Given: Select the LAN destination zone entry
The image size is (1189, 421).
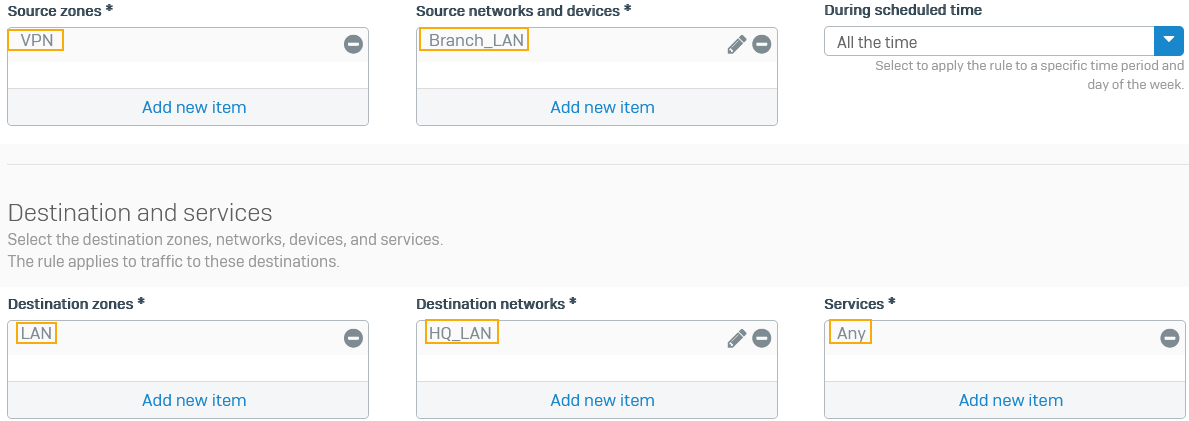Looking at the screenshot, I should click(x=36, y=333).
